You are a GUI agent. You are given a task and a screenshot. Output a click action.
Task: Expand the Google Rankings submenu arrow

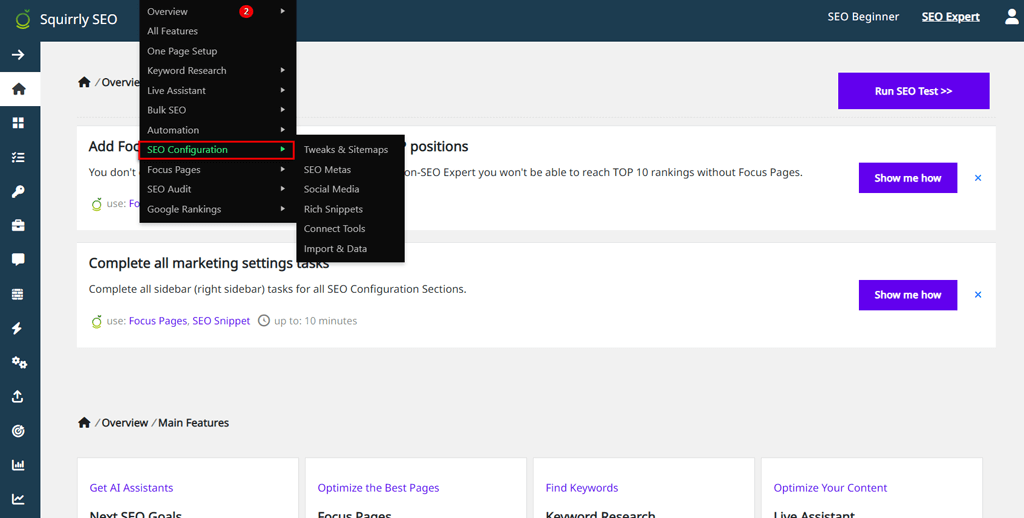click(283, 208)
